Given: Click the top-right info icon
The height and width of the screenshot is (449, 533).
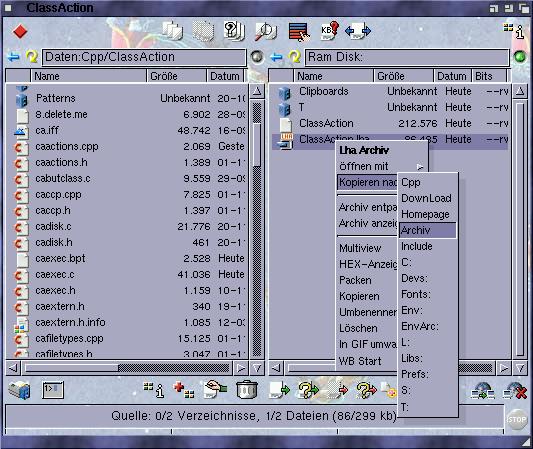Looking at the screenshot, I should (x=514, y=31).
